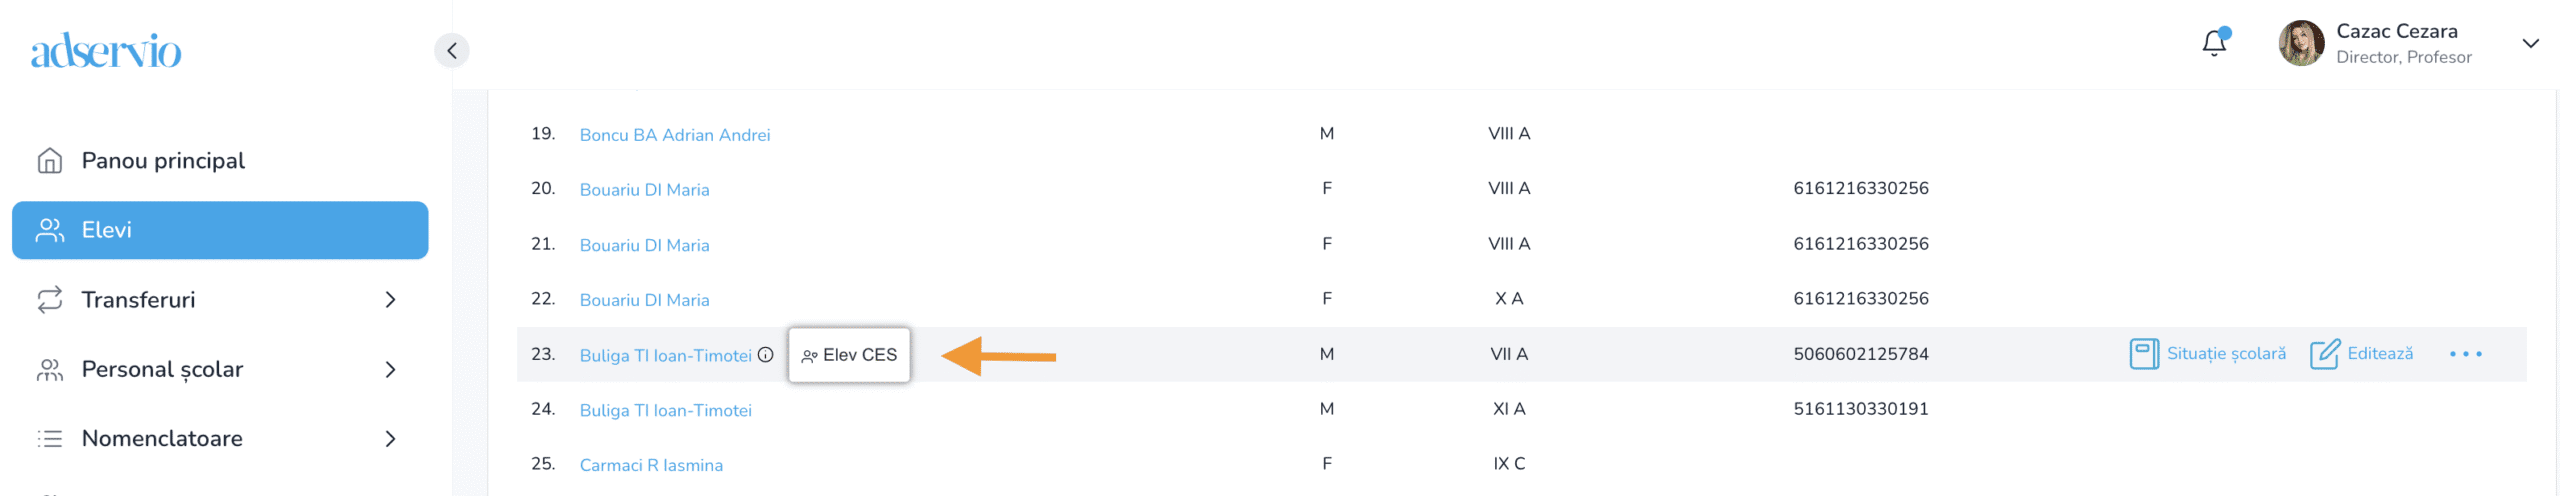This screenshot has height=496, width=2560.
Task: Click the notification bell icon
Action: [x=2213, y=43]
